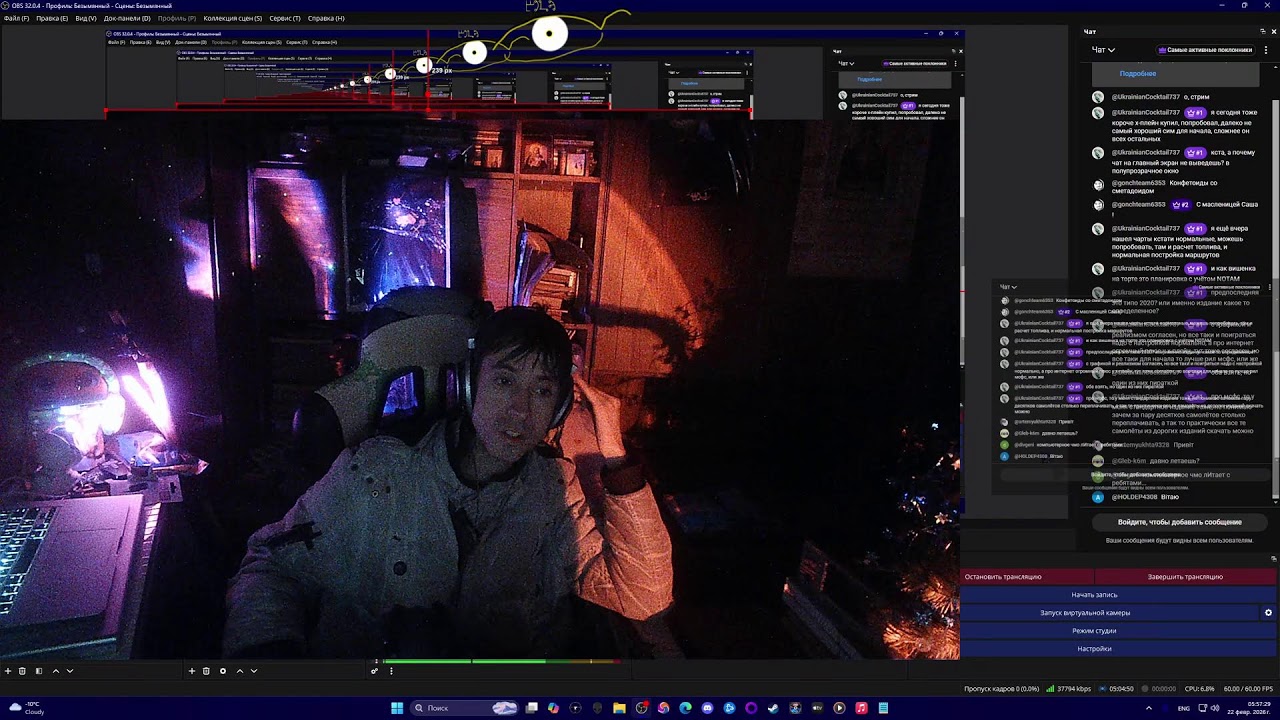This screenshot has height=720, width=1280.
Task: Open Microsoft Edge from the taskbar
Action: [685, 708]
